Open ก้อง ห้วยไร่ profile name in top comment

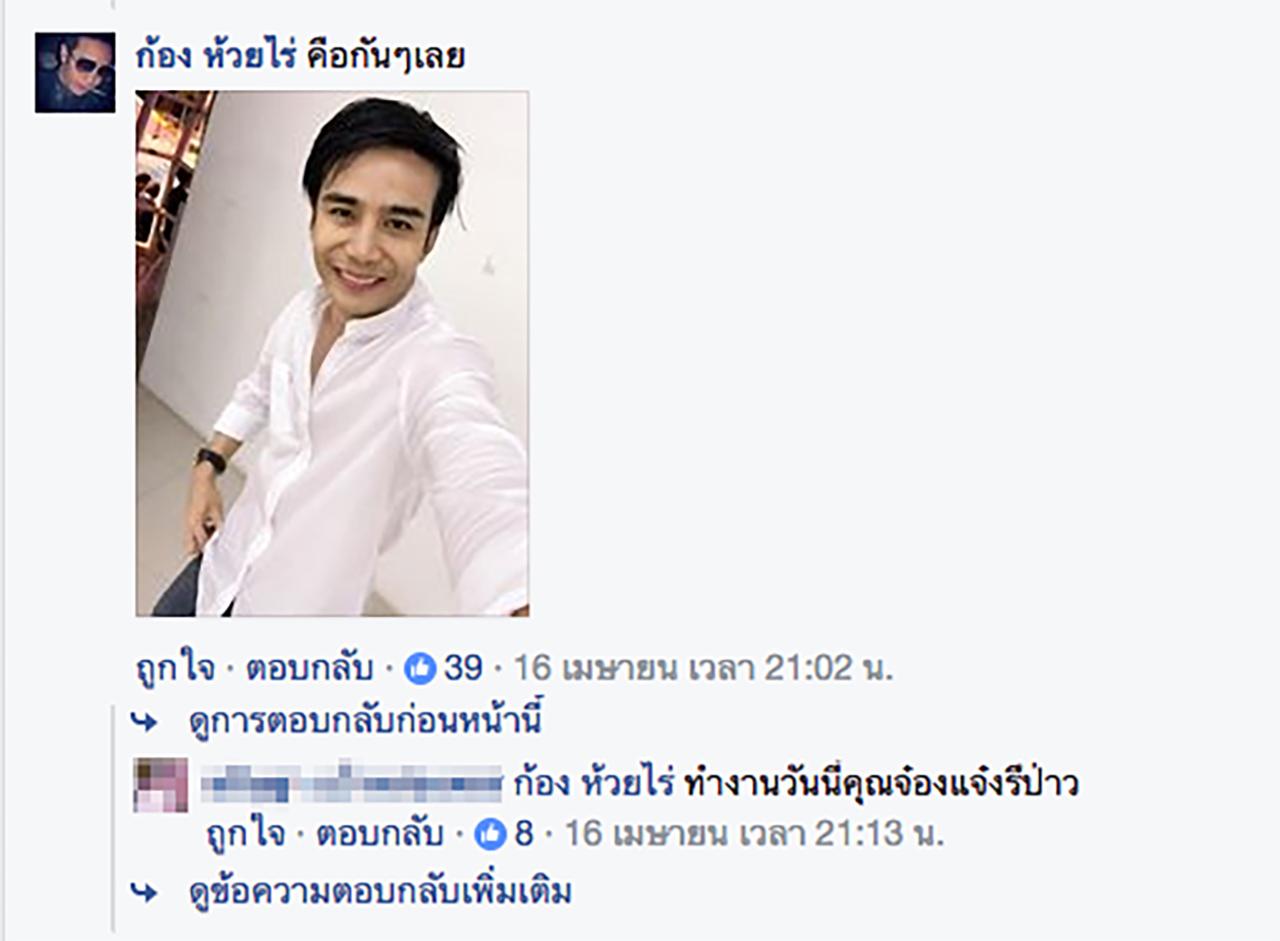tap(215, 56)
